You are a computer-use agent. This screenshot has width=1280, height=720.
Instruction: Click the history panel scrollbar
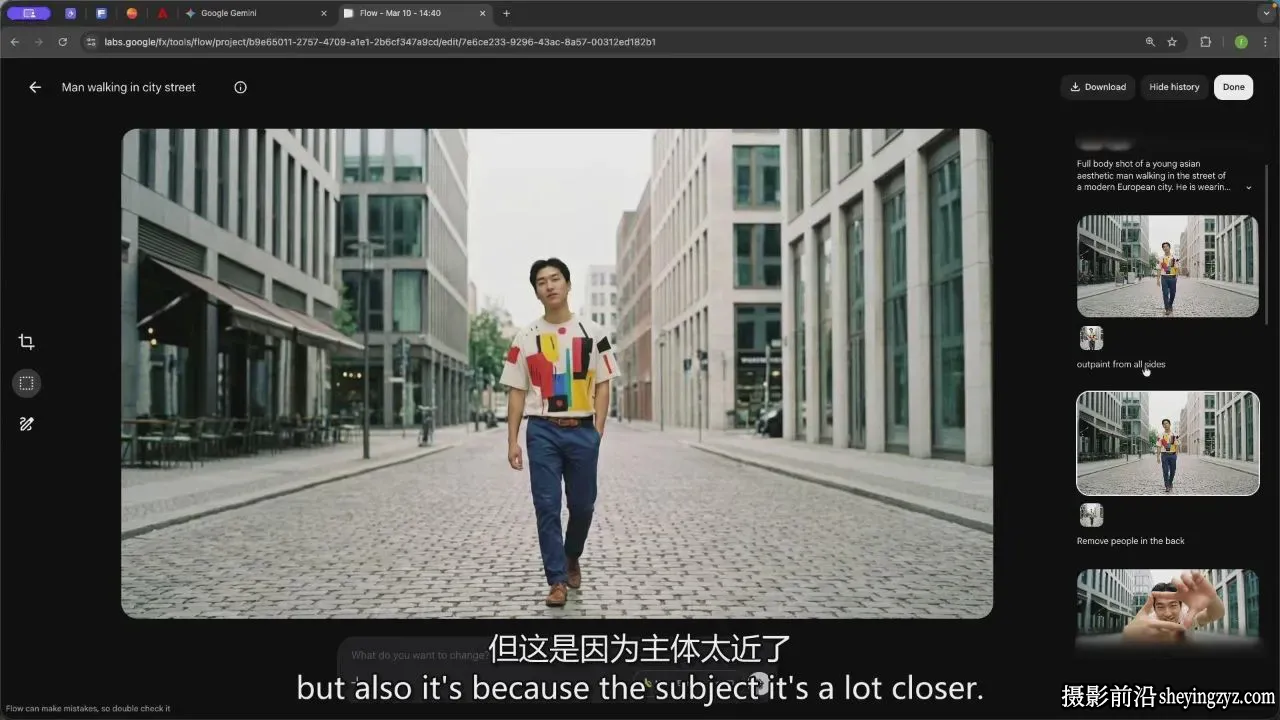pos(1267,244)
